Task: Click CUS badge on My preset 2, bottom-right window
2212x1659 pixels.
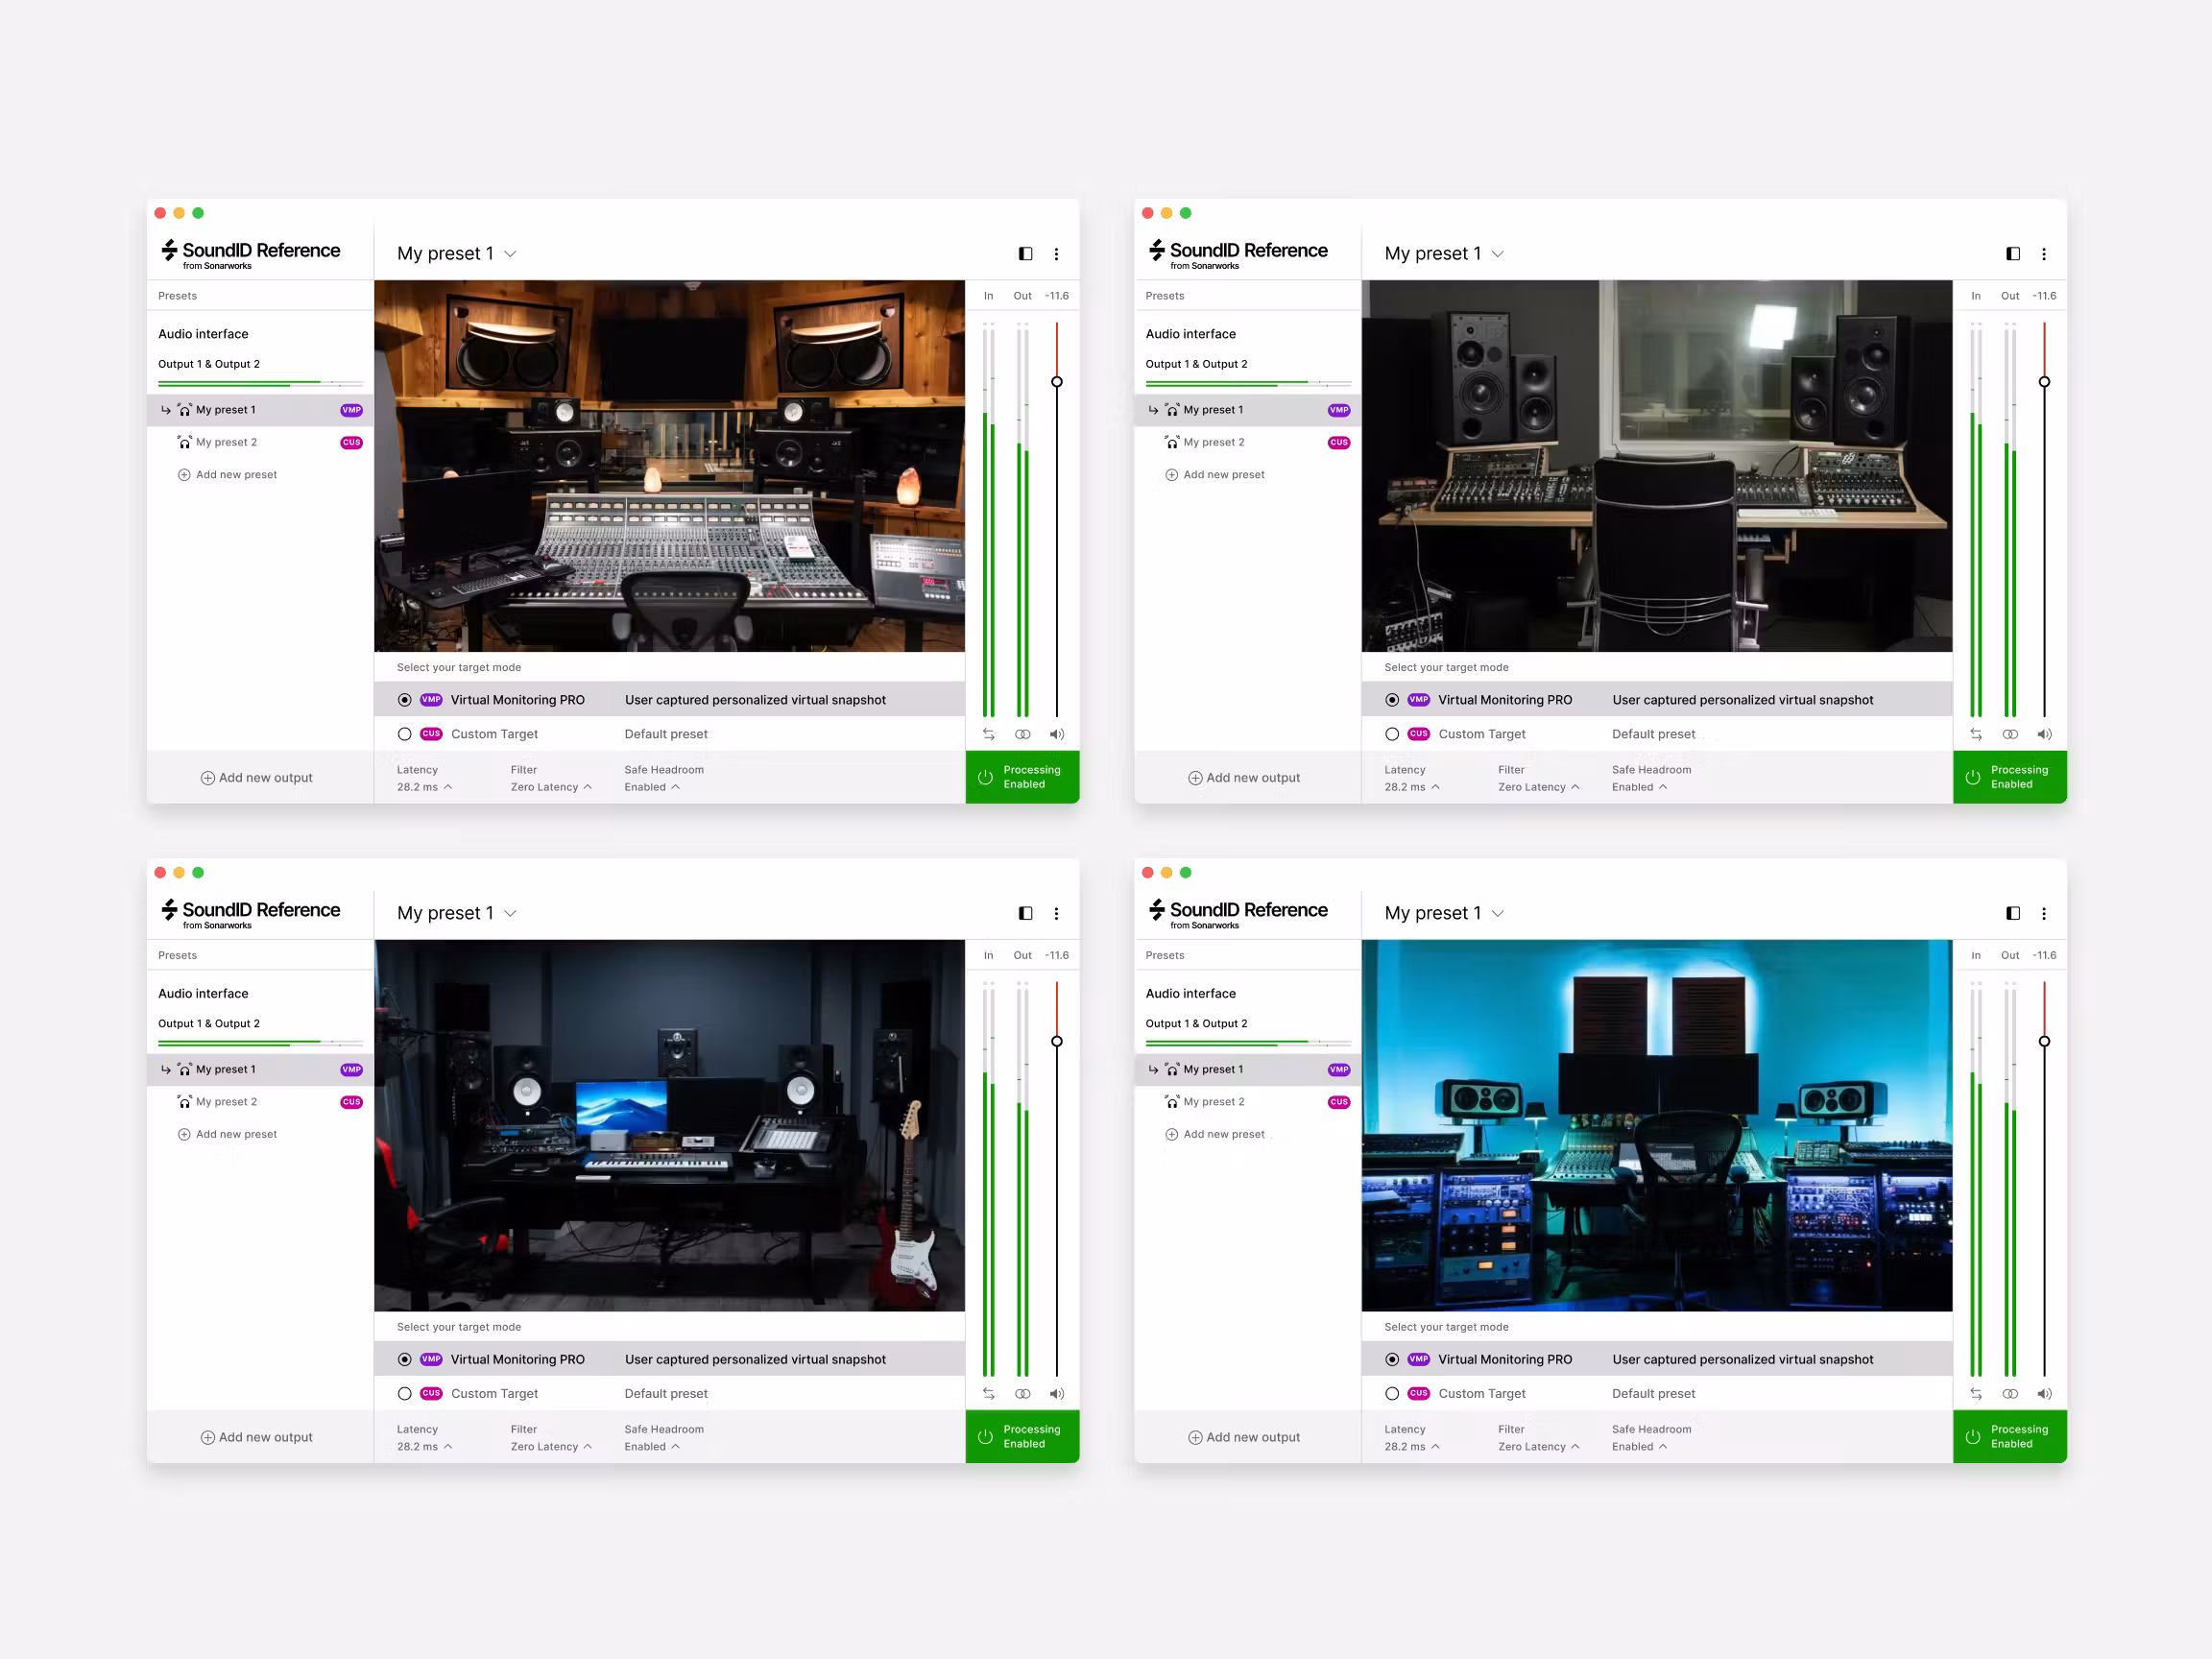Action: click(x=1339, y=1102)
